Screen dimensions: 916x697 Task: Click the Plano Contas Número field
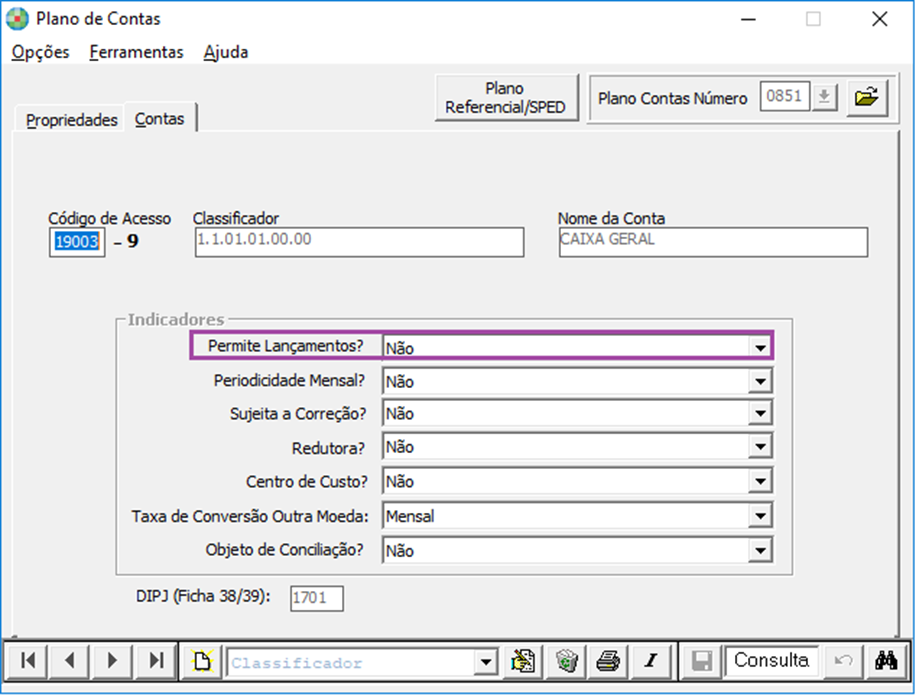785,96
